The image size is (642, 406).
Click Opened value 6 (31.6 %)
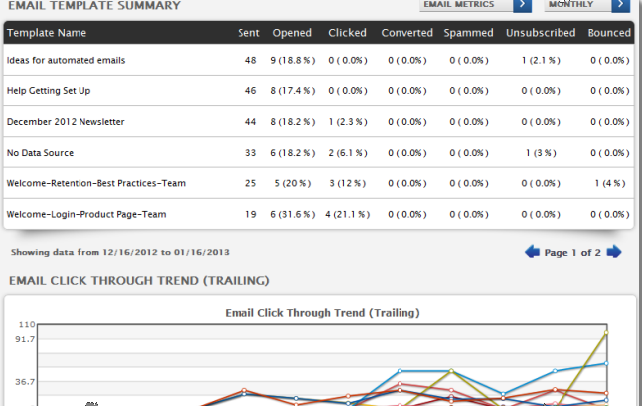click(293, 214)
